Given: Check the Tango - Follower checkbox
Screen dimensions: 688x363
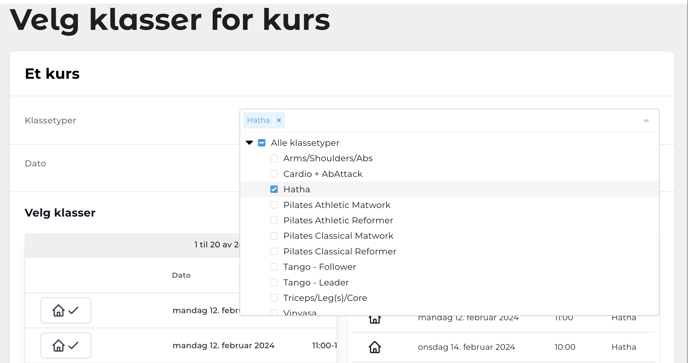Looking at the screenshot, I should tap(274, 267).
